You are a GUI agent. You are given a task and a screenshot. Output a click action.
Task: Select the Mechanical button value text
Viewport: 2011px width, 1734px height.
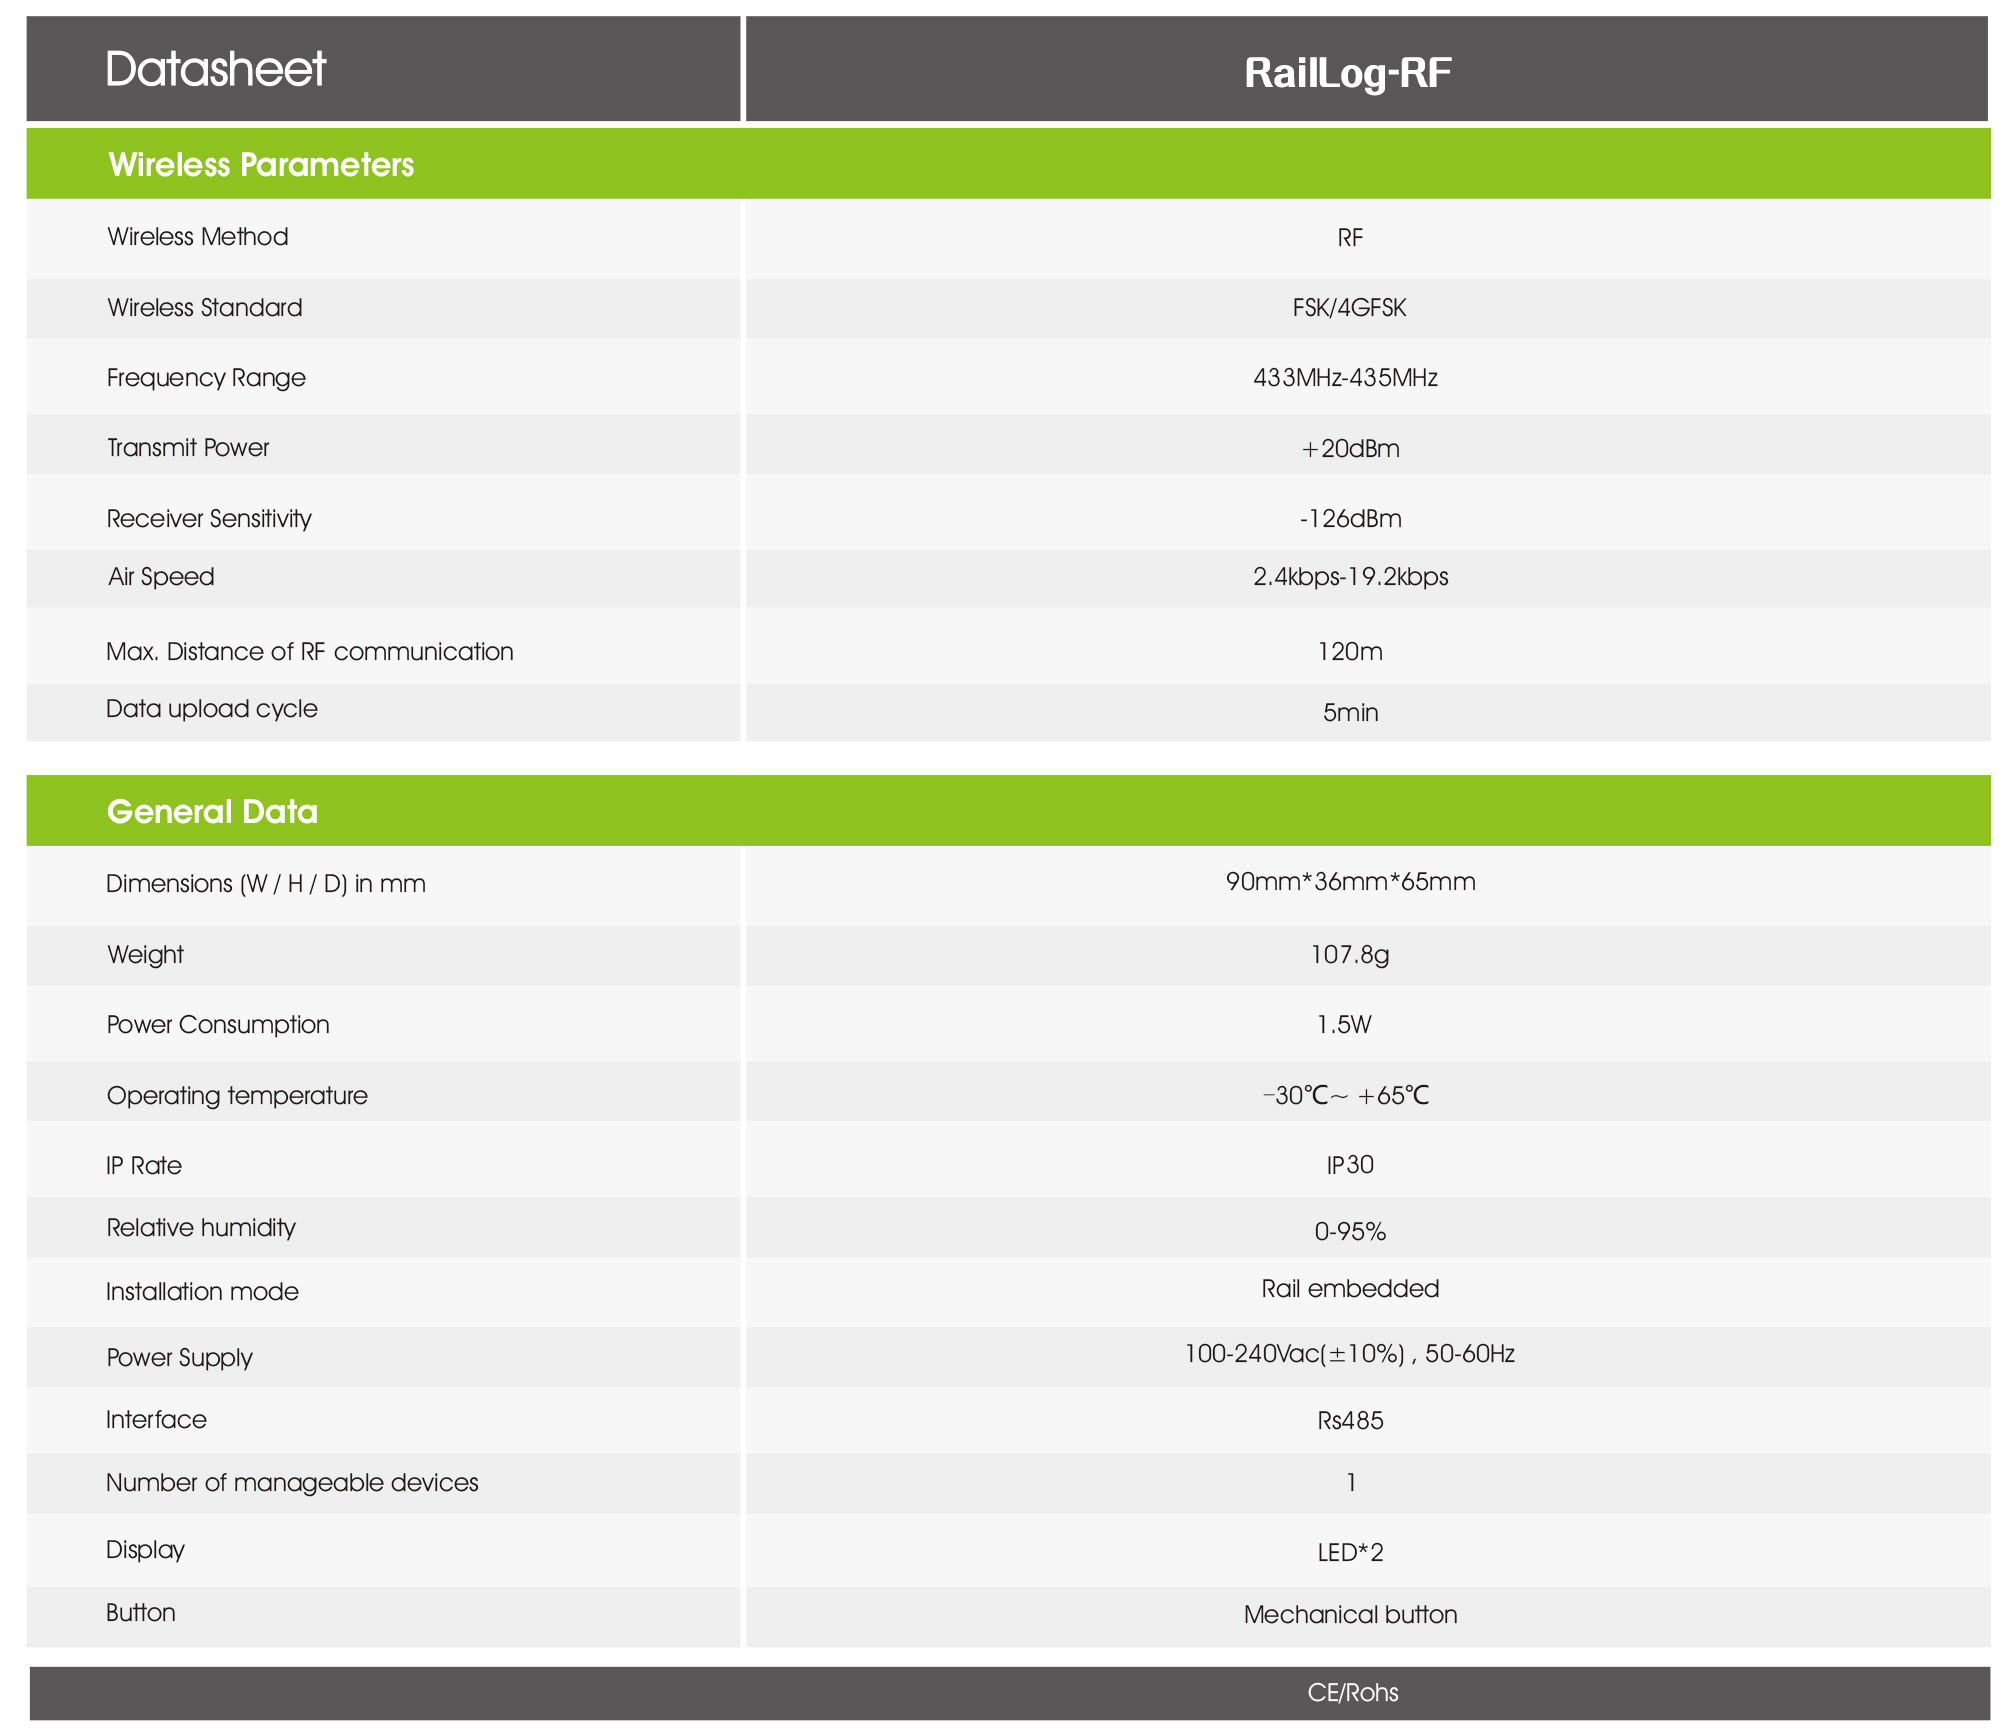[1350, 1615]
